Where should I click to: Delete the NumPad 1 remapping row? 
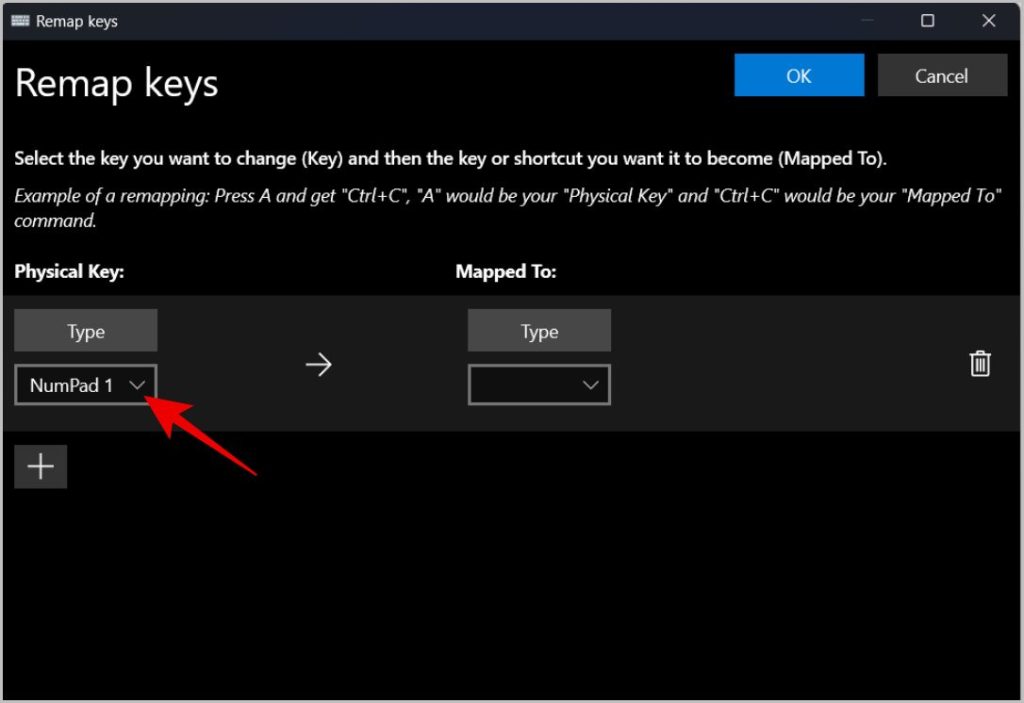click(980, 364)
